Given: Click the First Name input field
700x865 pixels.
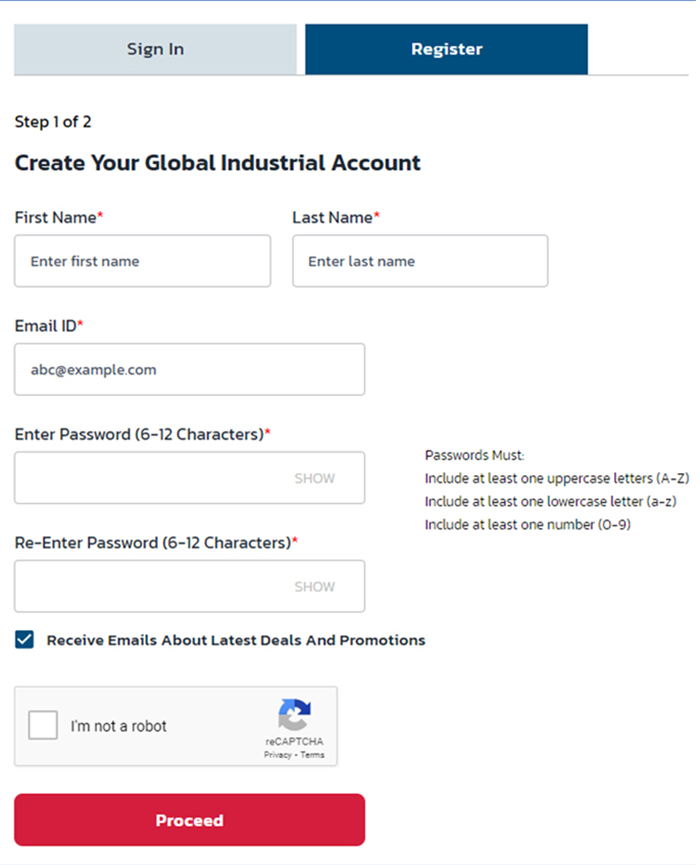Looking at the screenshot, I should [x=142, y=261].
